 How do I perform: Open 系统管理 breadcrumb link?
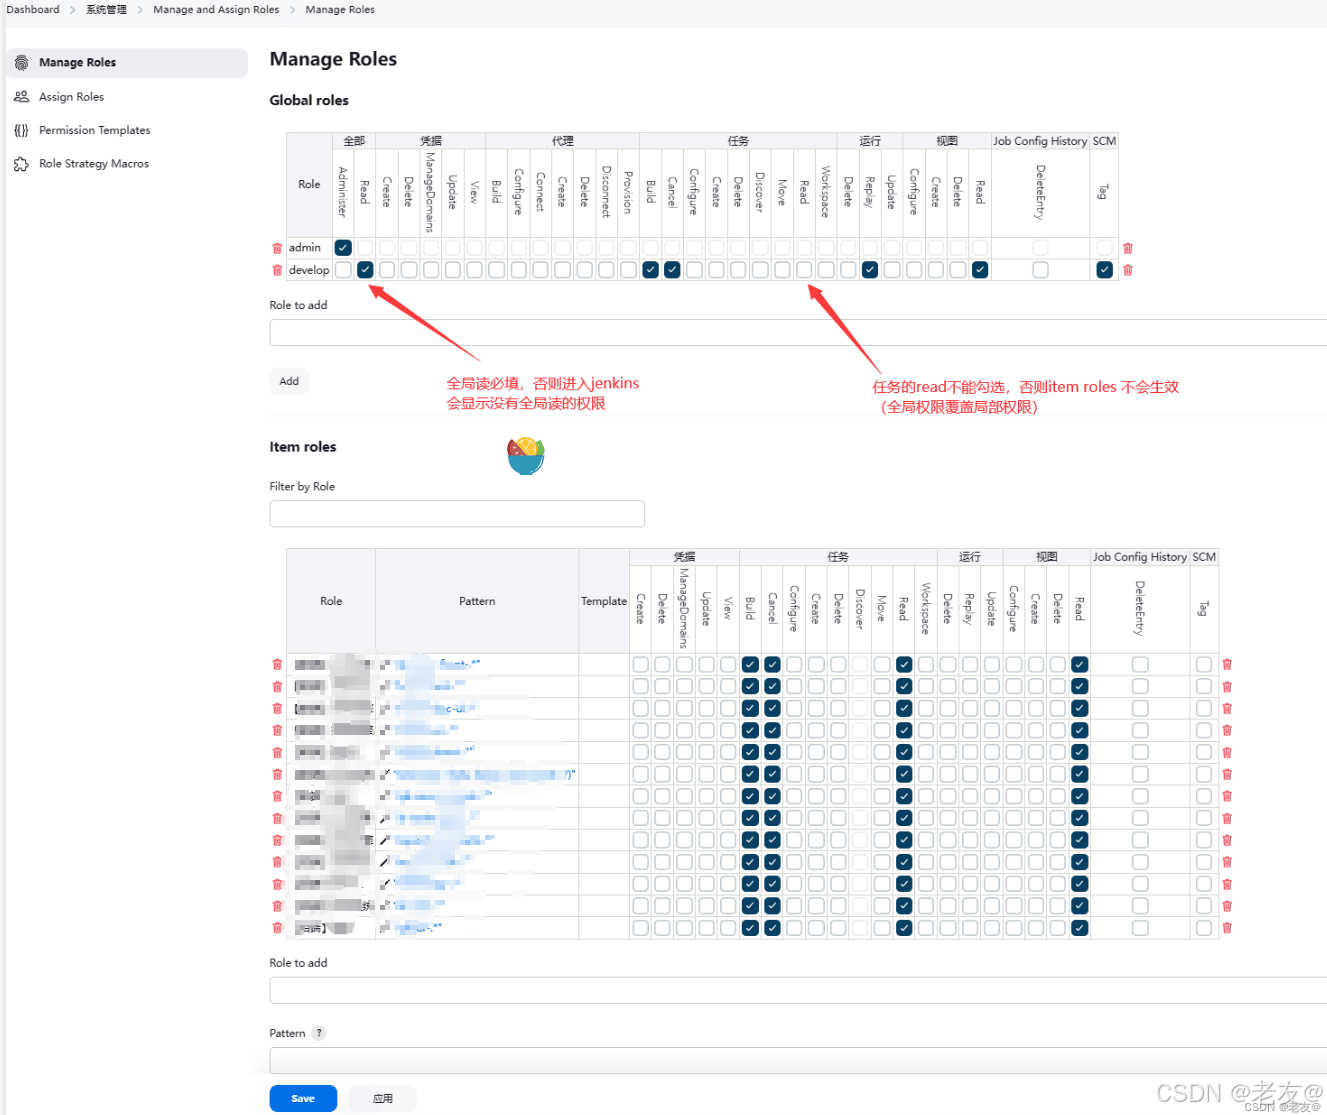[106, 10]
